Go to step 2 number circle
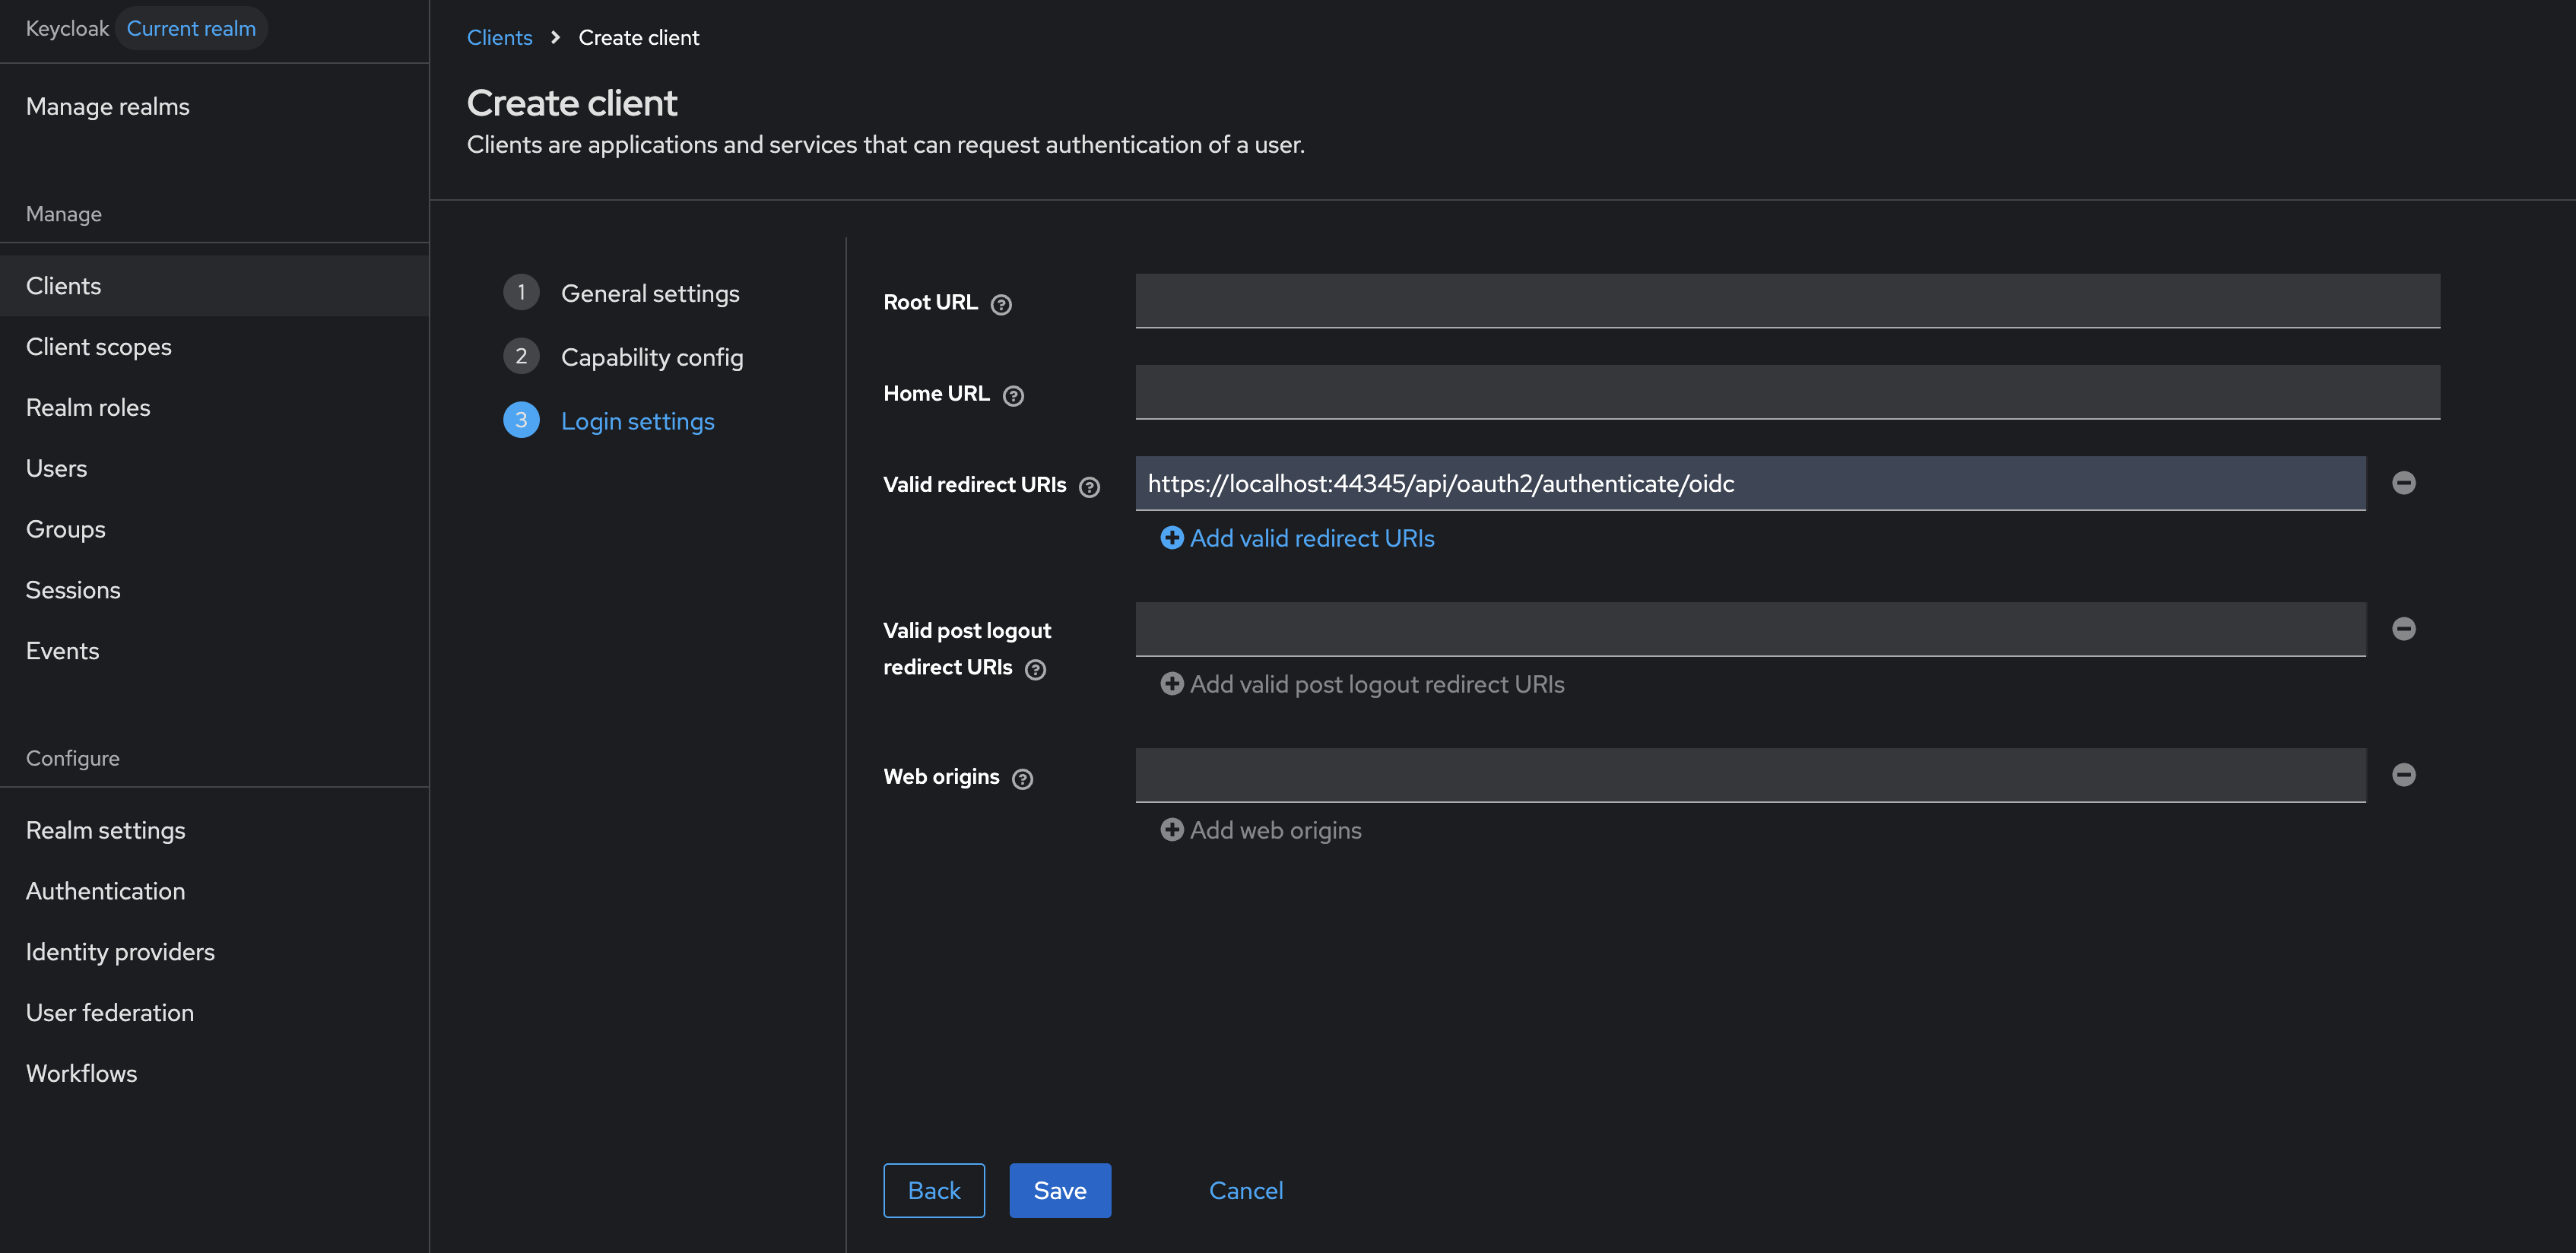 [521, 356]
